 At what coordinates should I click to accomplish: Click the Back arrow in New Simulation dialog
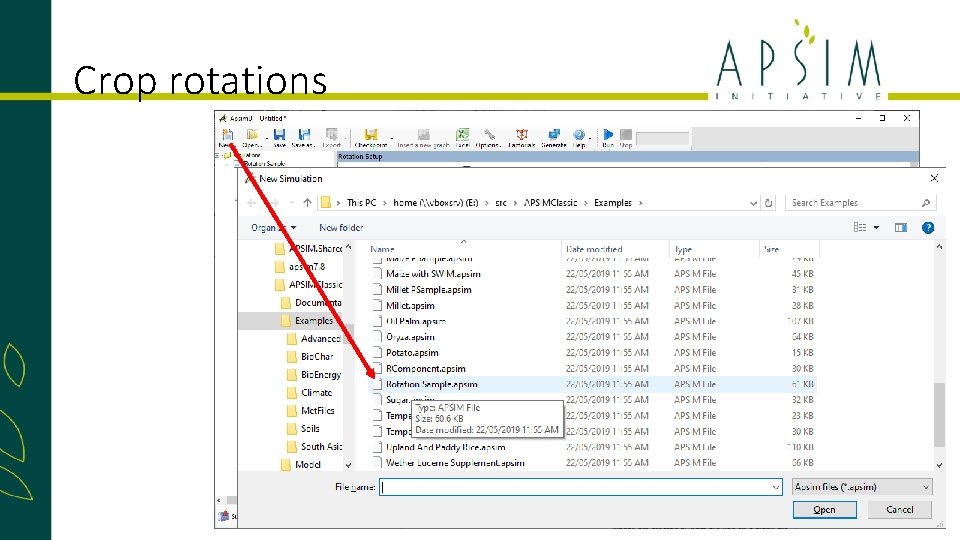coord(251,203)
